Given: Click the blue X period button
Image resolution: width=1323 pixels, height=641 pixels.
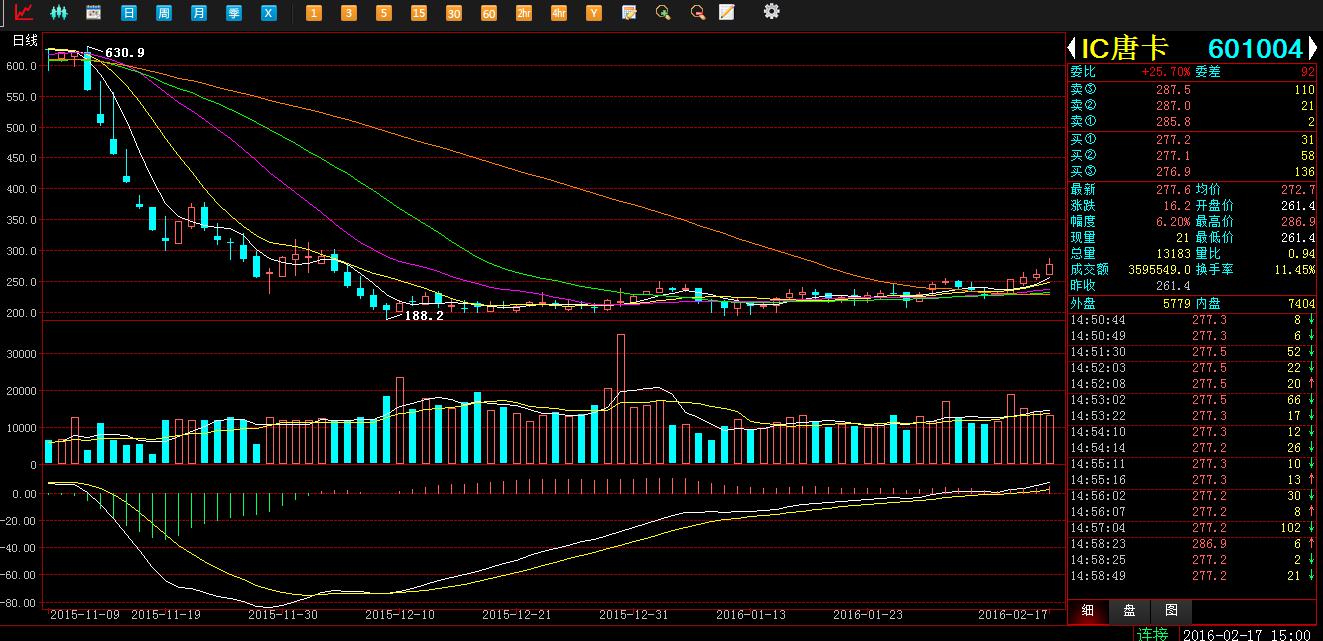Looking at the screenshot, I should pyautogui.click(x=268, y=13).
